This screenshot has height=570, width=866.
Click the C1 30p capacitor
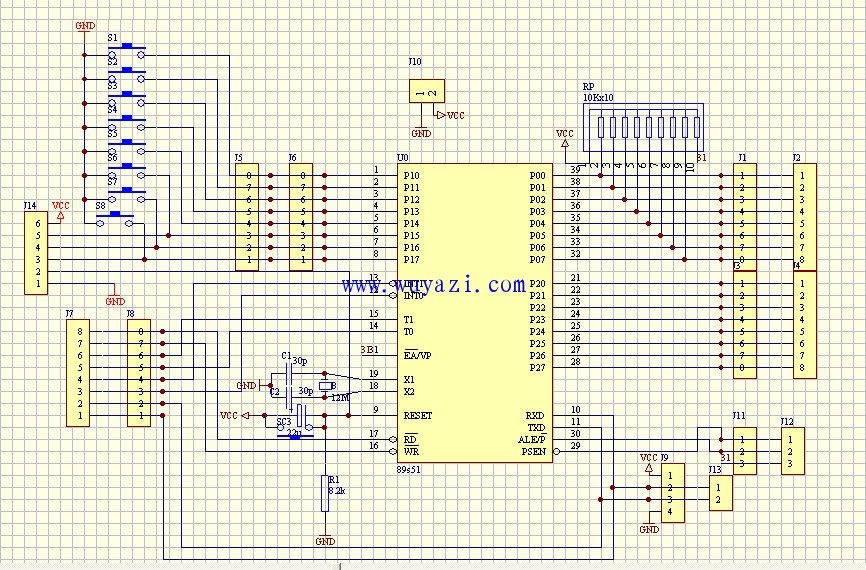288,374
